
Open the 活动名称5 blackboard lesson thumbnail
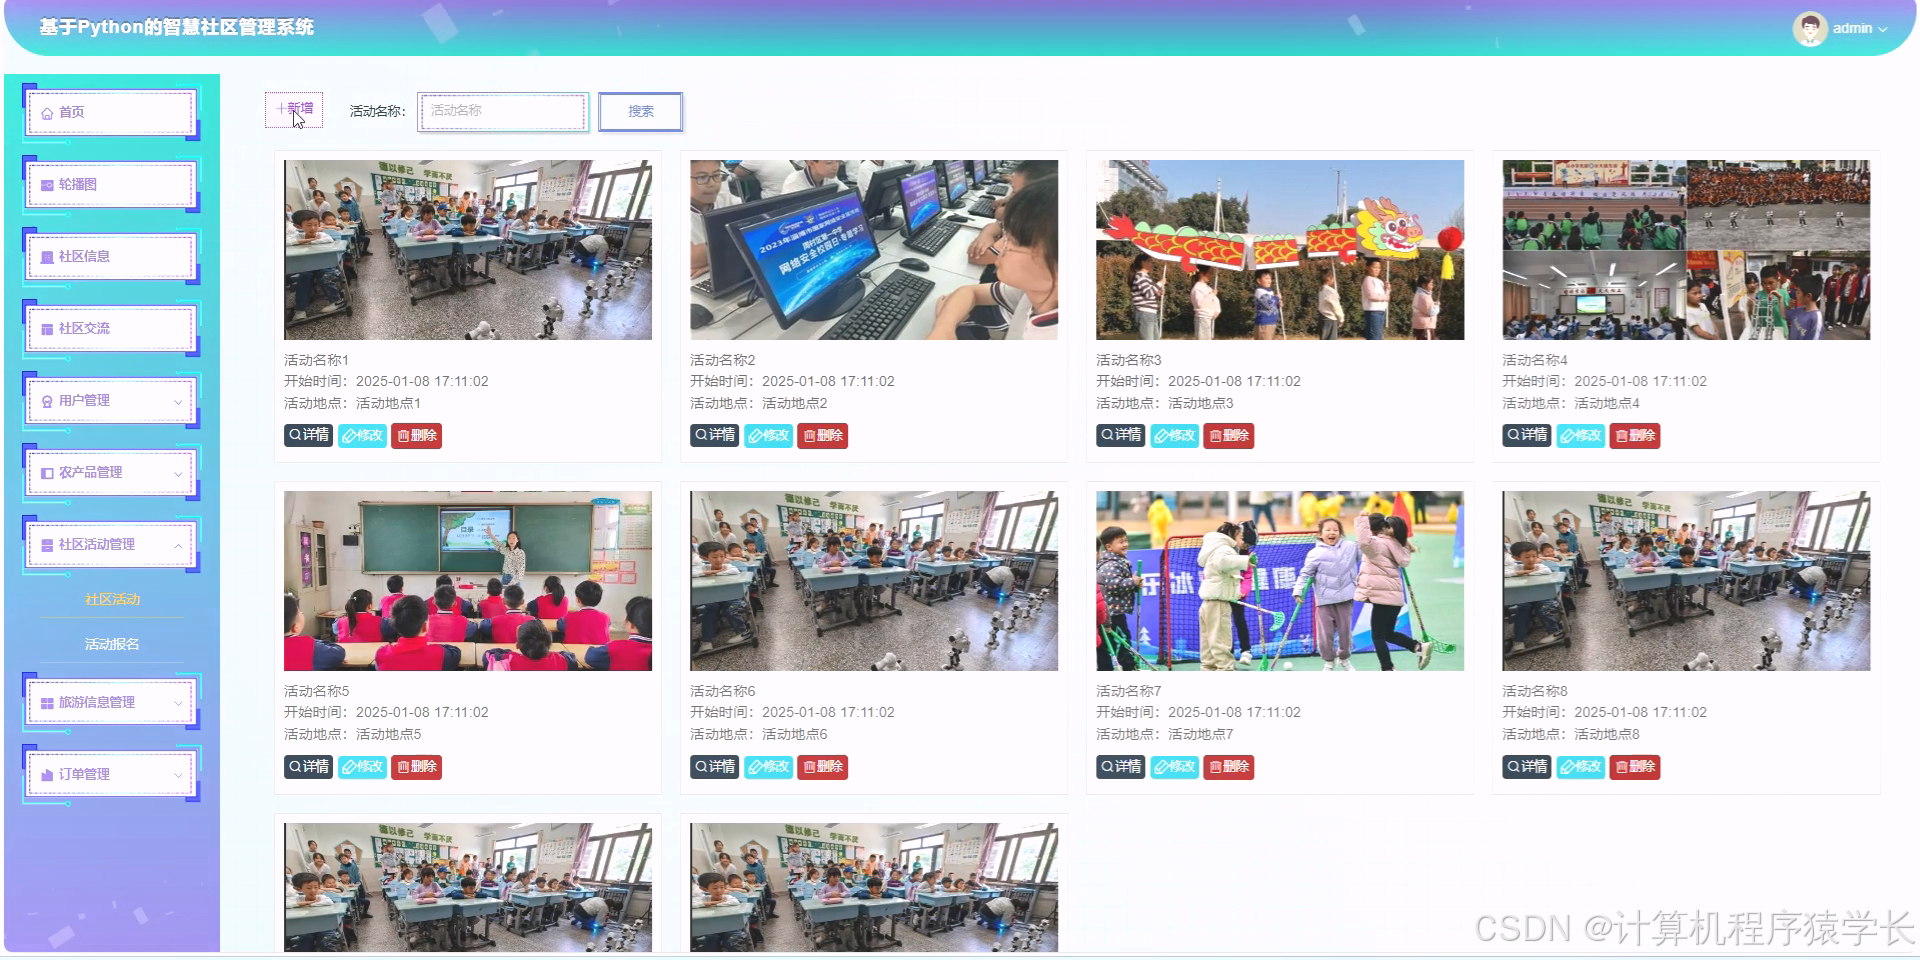tap(468, 581)
